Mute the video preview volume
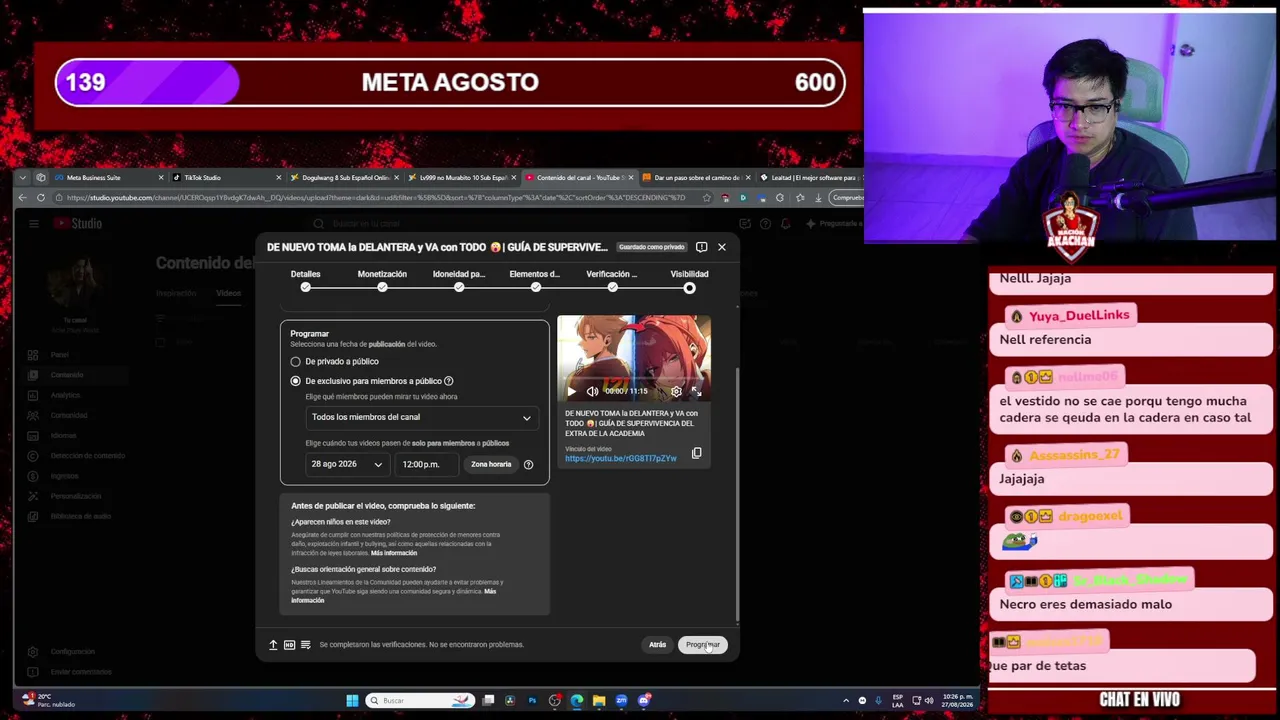1280x720 pixels. click(592, 391)
